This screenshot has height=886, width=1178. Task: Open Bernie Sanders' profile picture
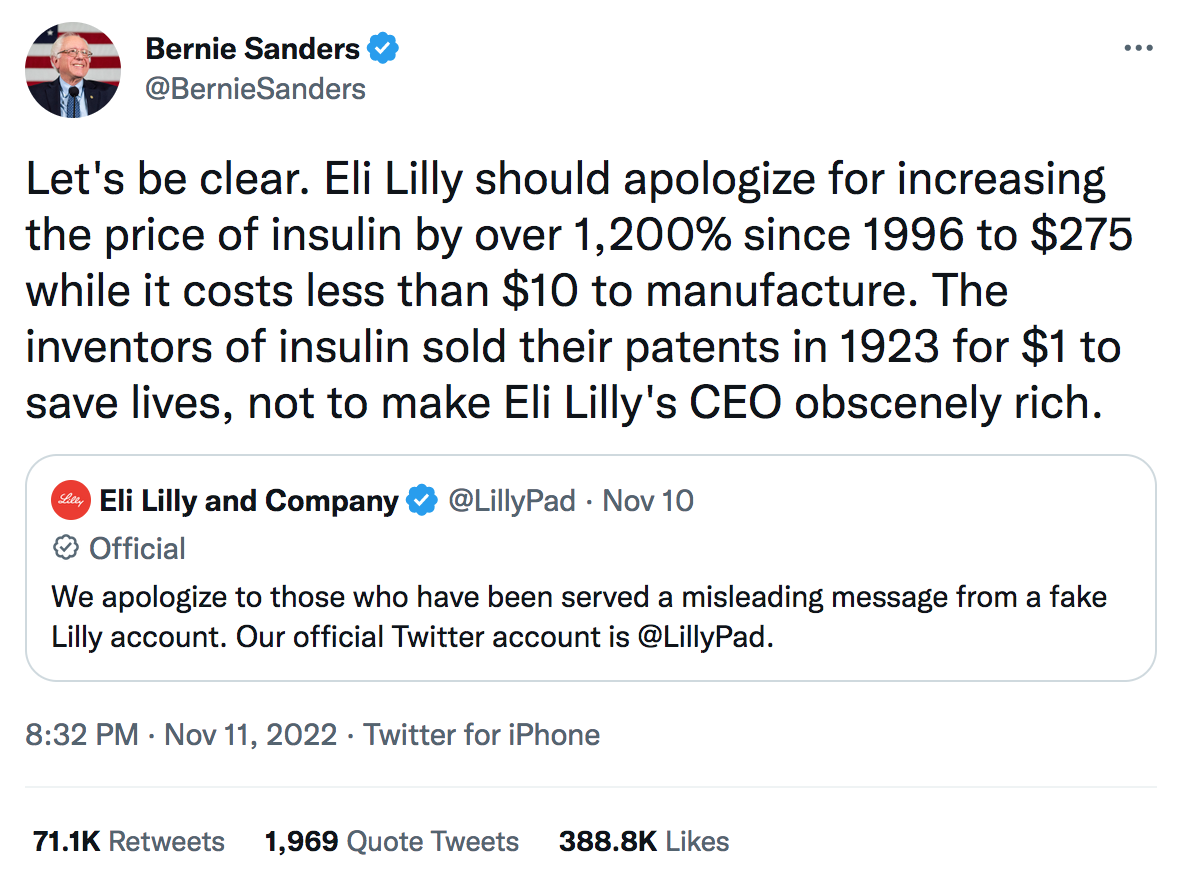pyautogui.click(x=73, y=70)
